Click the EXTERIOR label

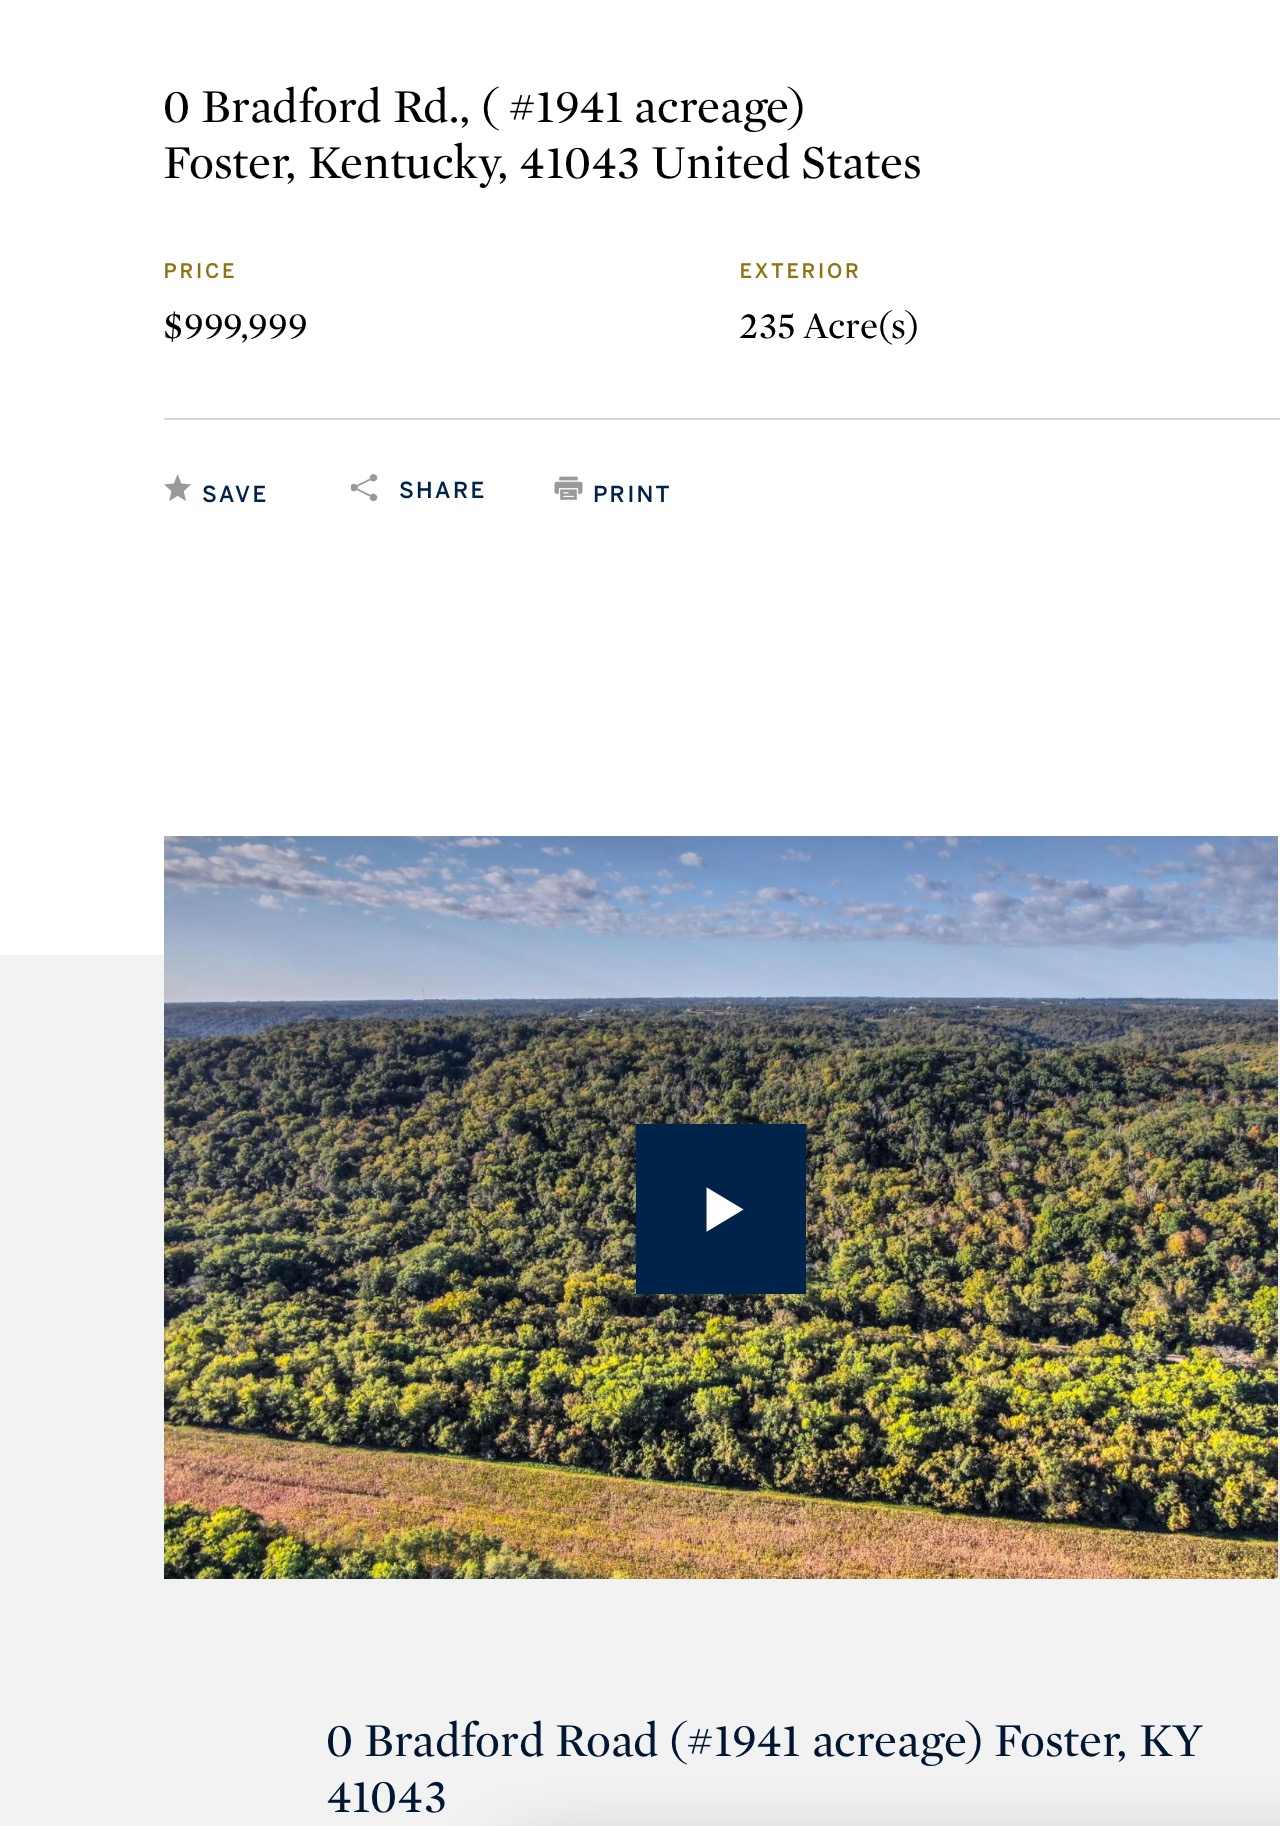800,271
